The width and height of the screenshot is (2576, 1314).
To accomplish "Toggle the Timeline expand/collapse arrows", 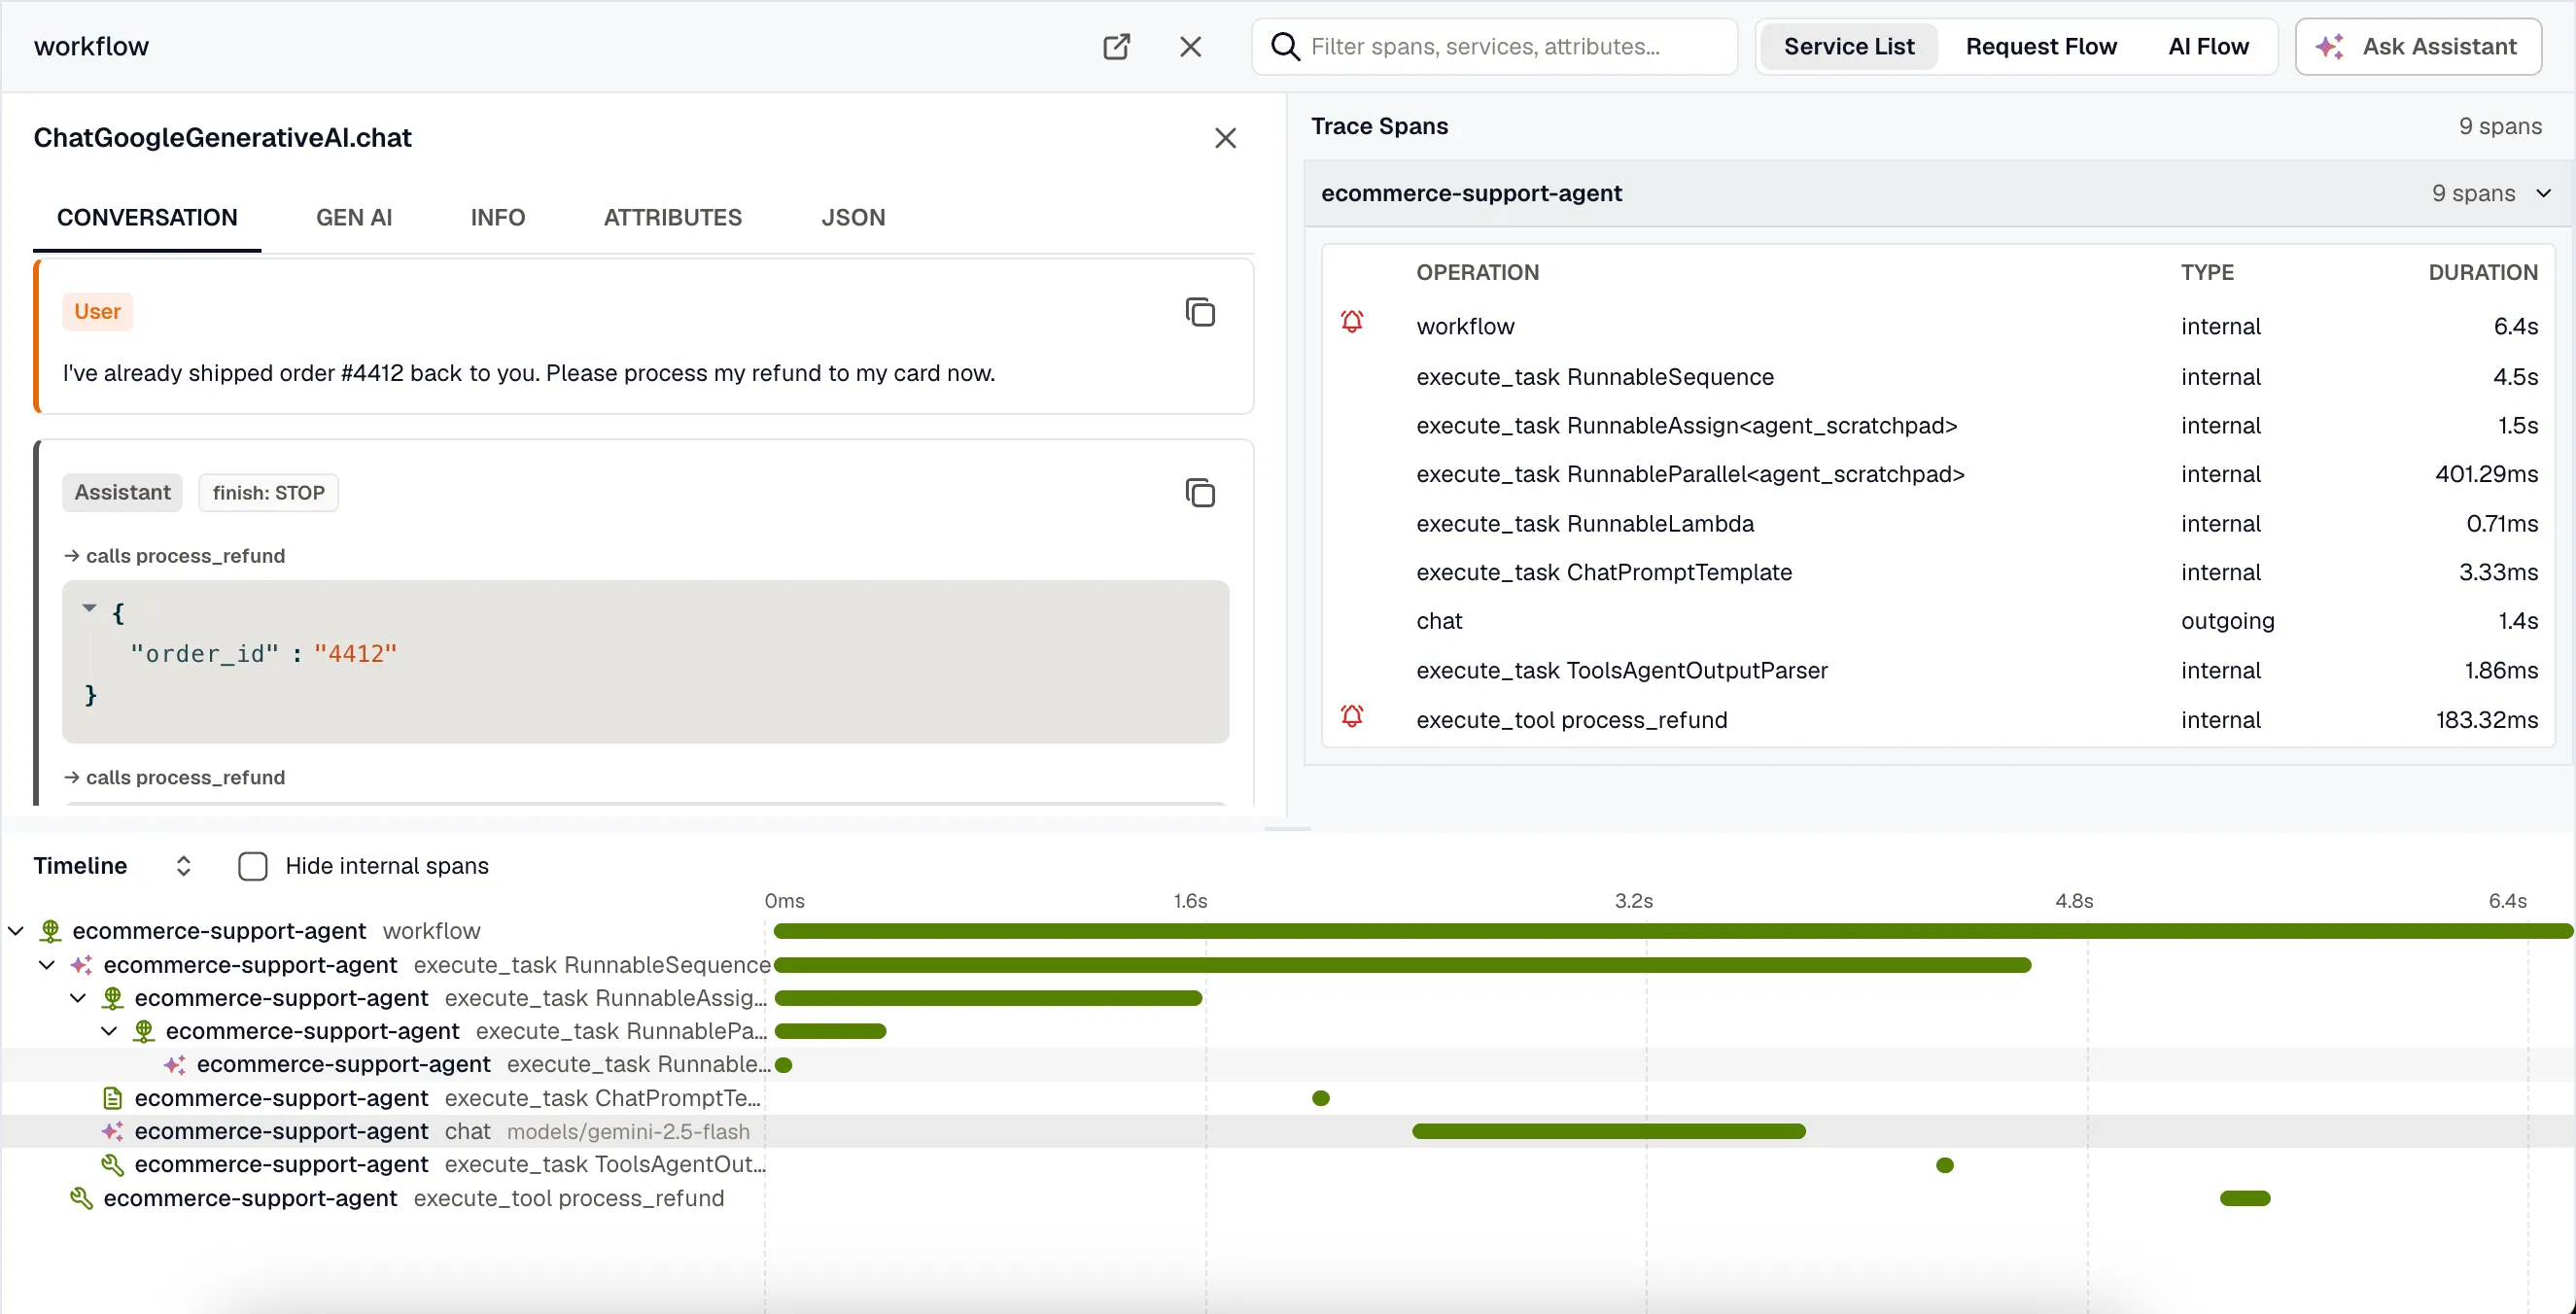I will click(x=183, y=866).
